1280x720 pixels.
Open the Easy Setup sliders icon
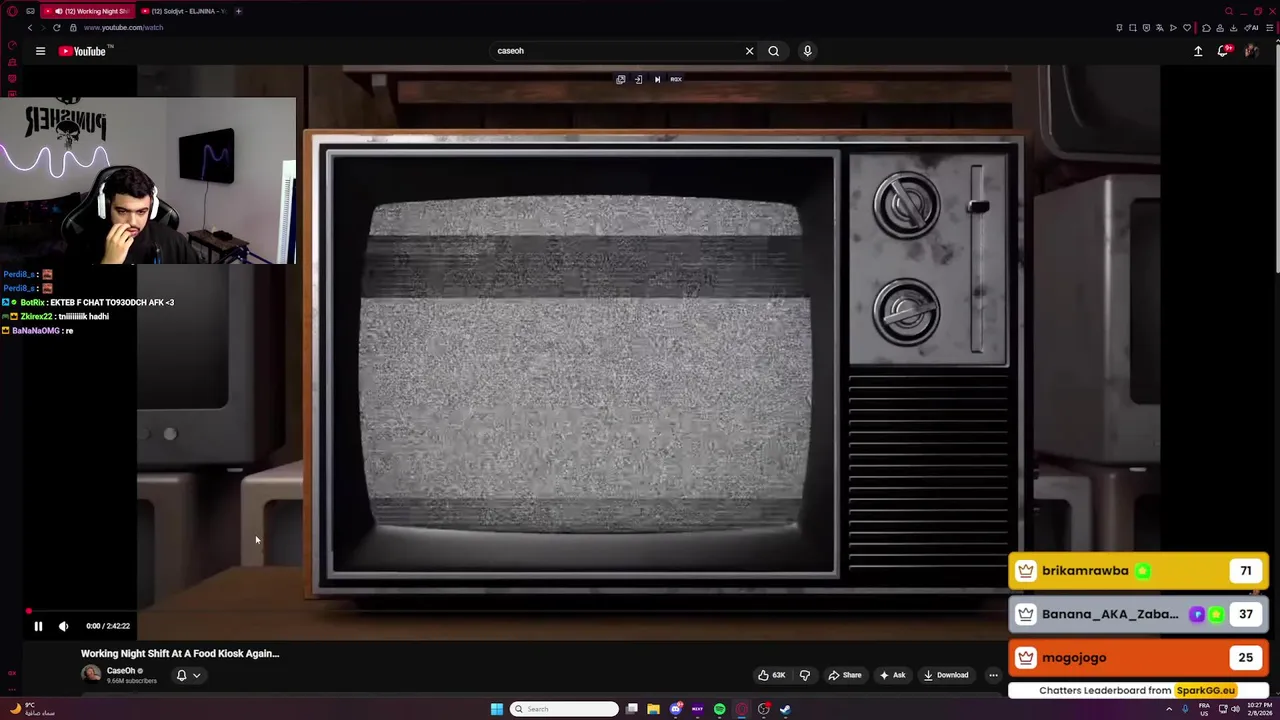click(1270, 28)
